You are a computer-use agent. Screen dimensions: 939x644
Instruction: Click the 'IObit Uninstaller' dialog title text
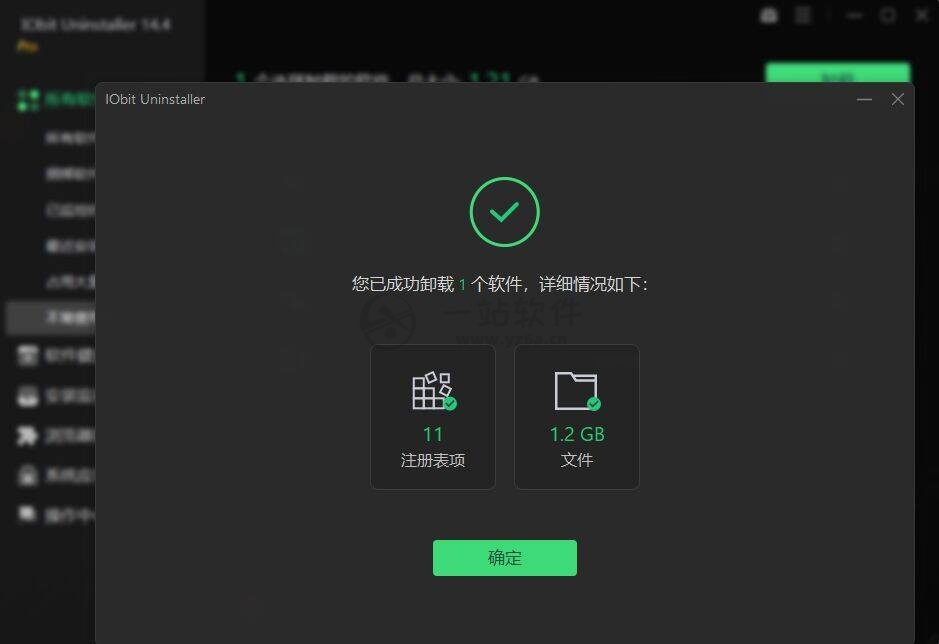155,99
